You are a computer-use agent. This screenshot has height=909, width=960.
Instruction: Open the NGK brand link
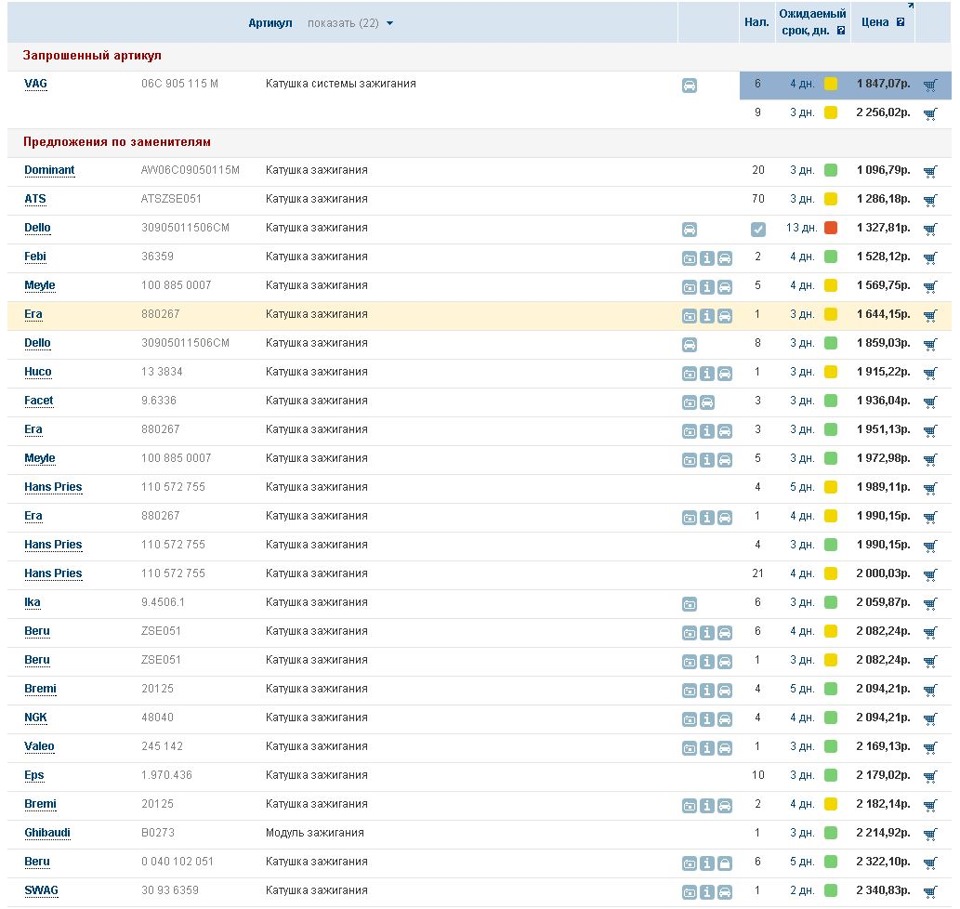[36, 717]
